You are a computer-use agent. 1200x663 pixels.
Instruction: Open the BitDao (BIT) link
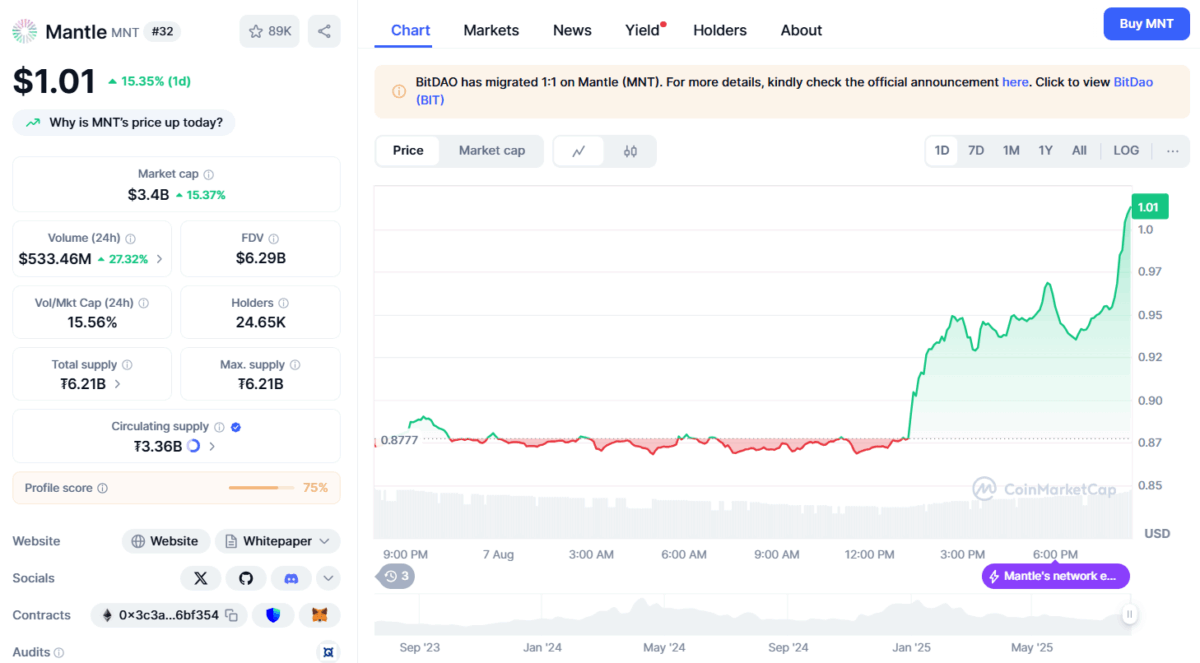pos(785,91)
